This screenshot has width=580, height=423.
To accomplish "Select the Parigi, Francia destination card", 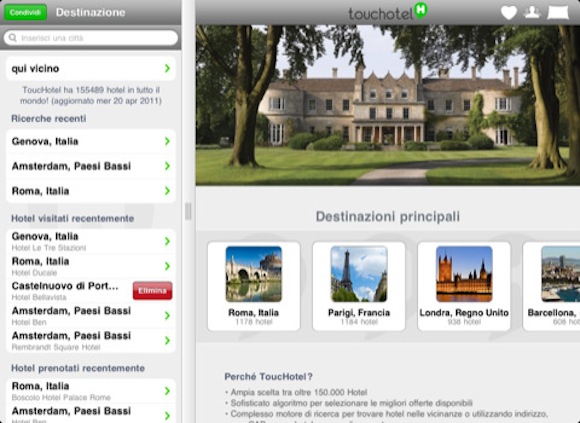I will (359, 286).
